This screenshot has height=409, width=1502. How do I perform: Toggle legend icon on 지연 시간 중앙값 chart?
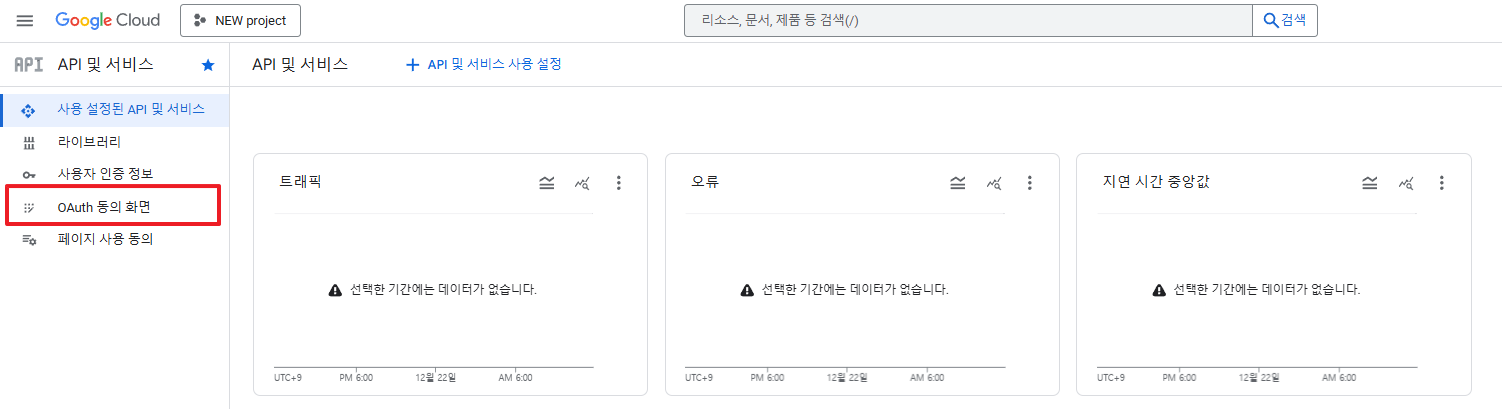pyautogui.click(x=1369, y=183)
